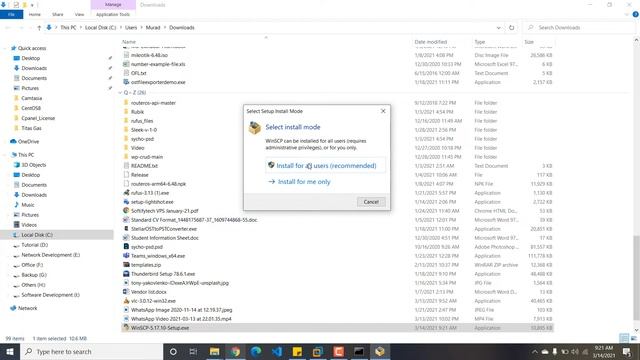Select vlc-3.0.12-win32.exe icon
This screenshot has height=360, width=640.
pos(126,300)
